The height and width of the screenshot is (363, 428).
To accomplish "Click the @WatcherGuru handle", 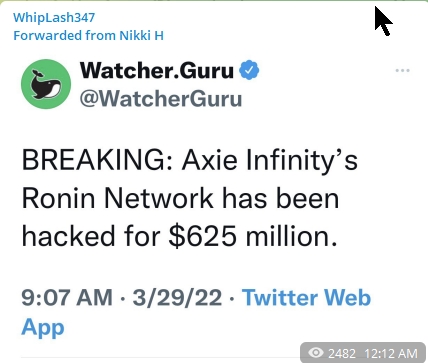I will (x=161, y=99).
